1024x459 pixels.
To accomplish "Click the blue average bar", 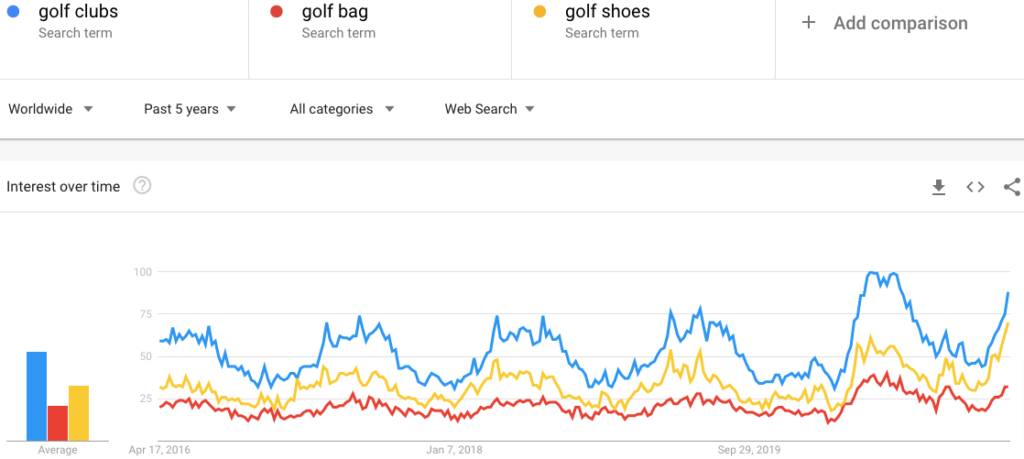I will click(x=37, y=396).
